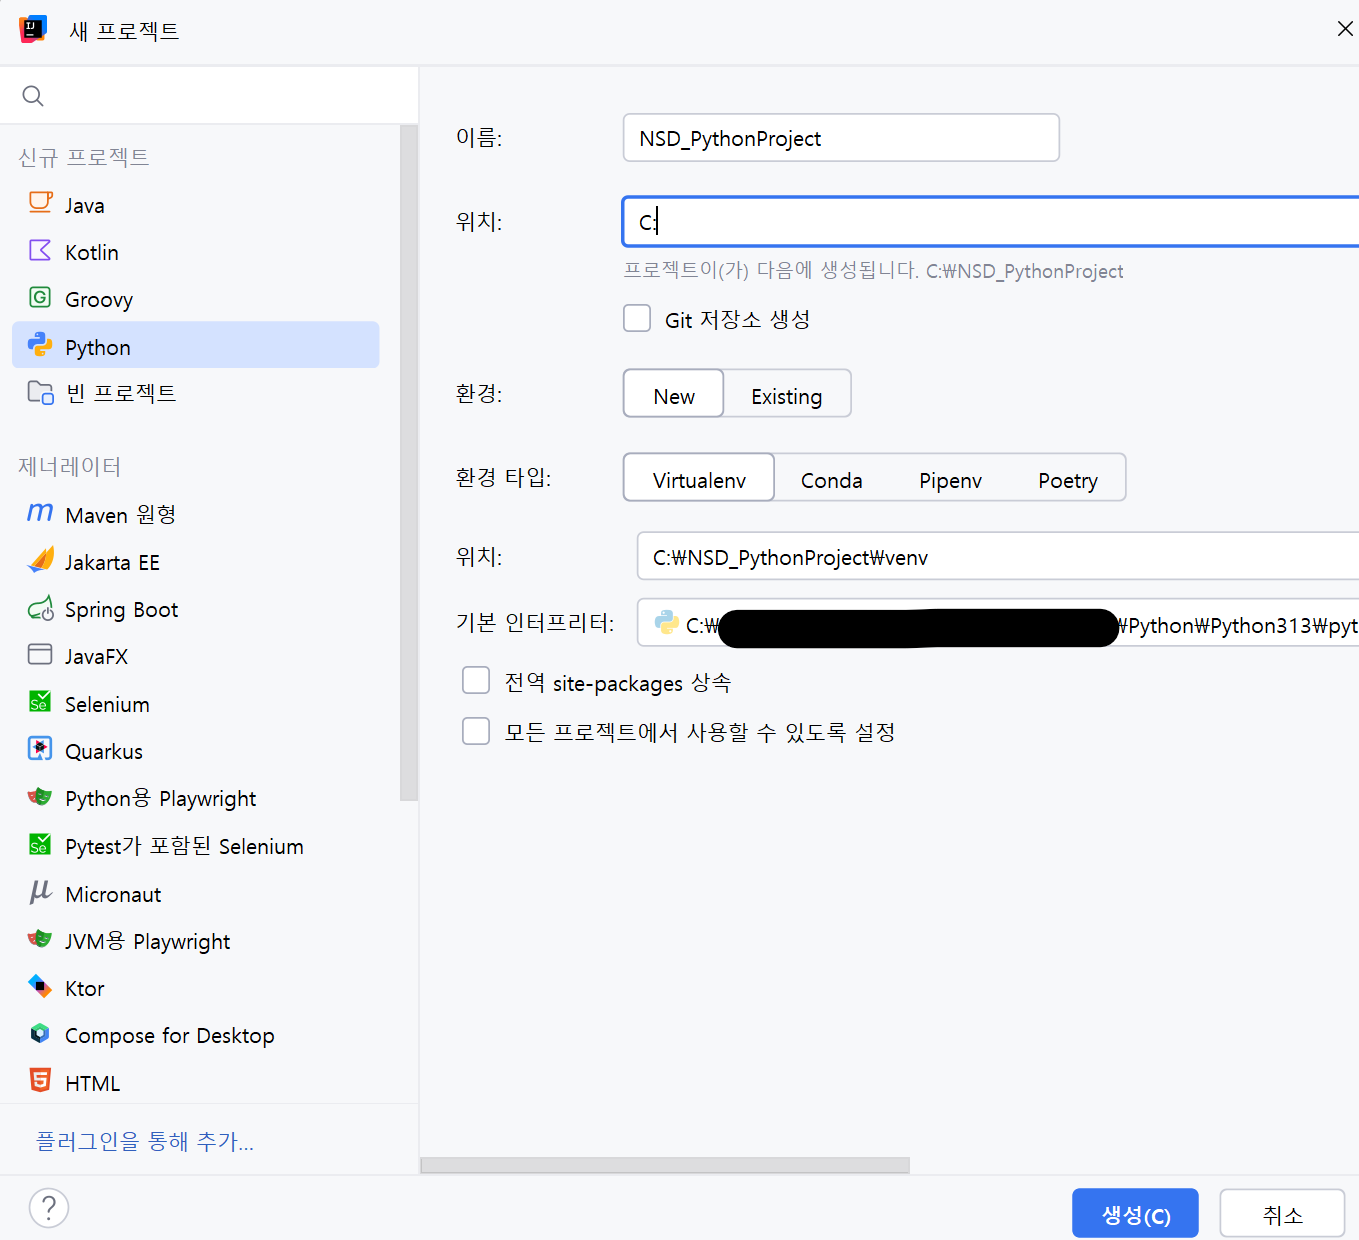Open help with the question mark icon
1359x1240 pixels.
49,1208
